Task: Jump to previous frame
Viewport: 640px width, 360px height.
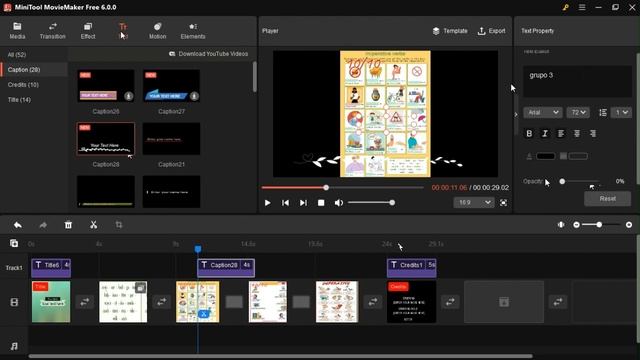Action: tap(285, 203)
